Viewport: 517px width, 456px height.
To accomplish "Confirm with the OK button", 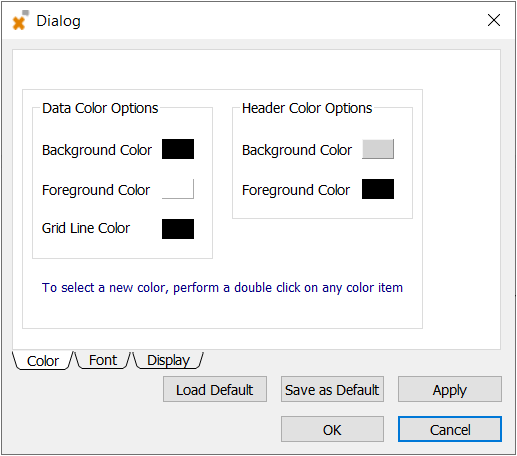I will (x=332, y=429).
